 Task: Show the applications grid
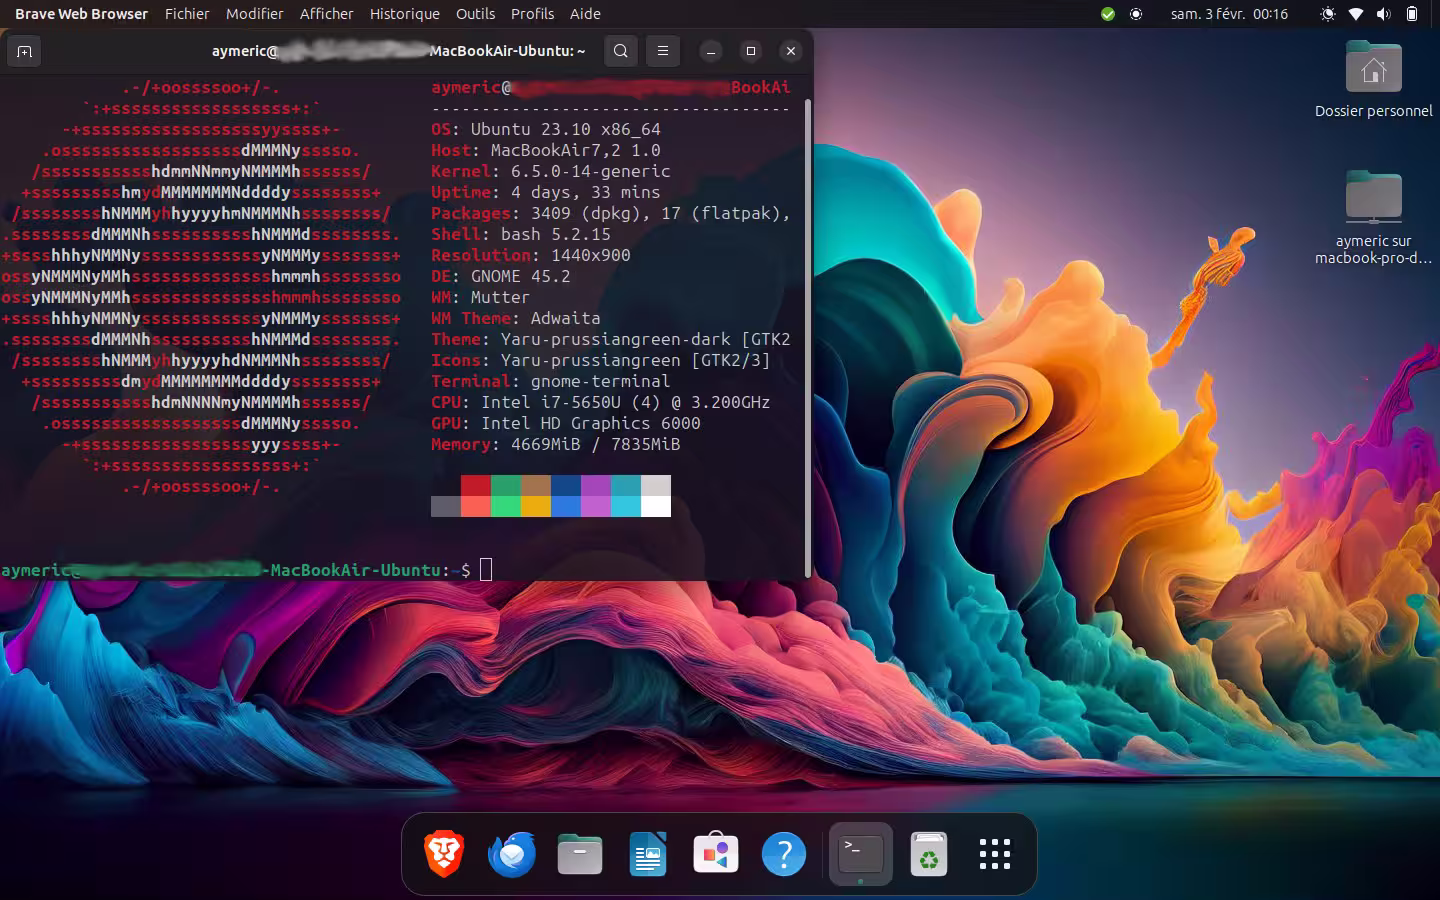pyautogui.click(x=995, y=854)
